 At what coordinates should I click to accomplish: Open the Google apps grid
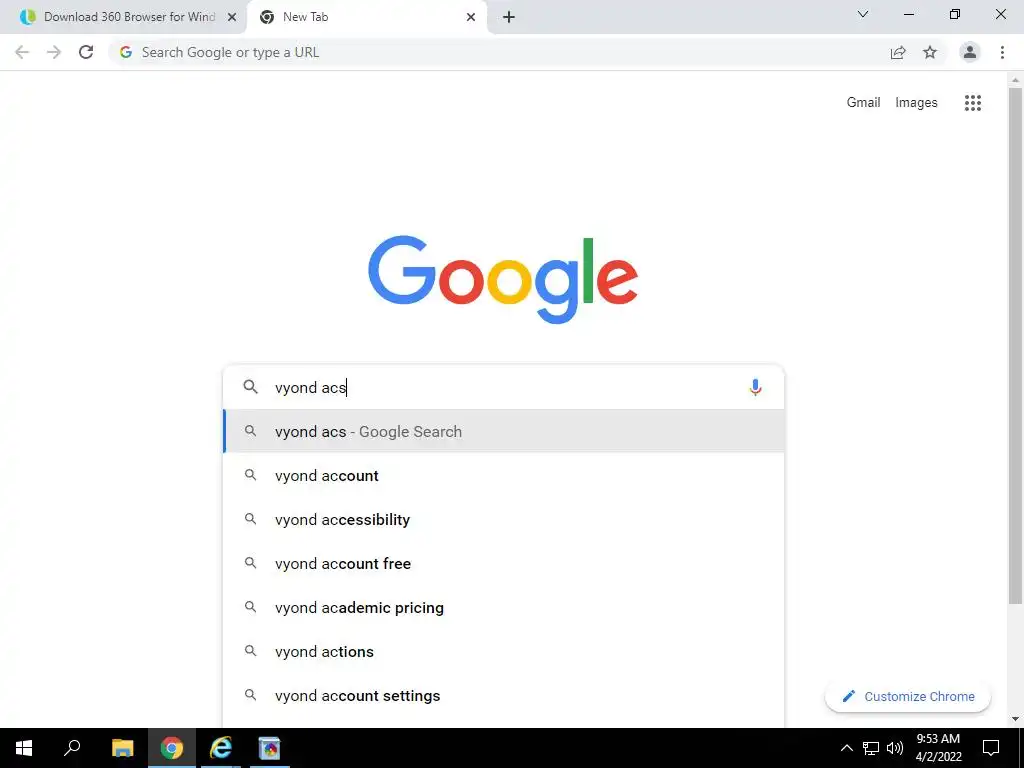[x=972, y=103]
